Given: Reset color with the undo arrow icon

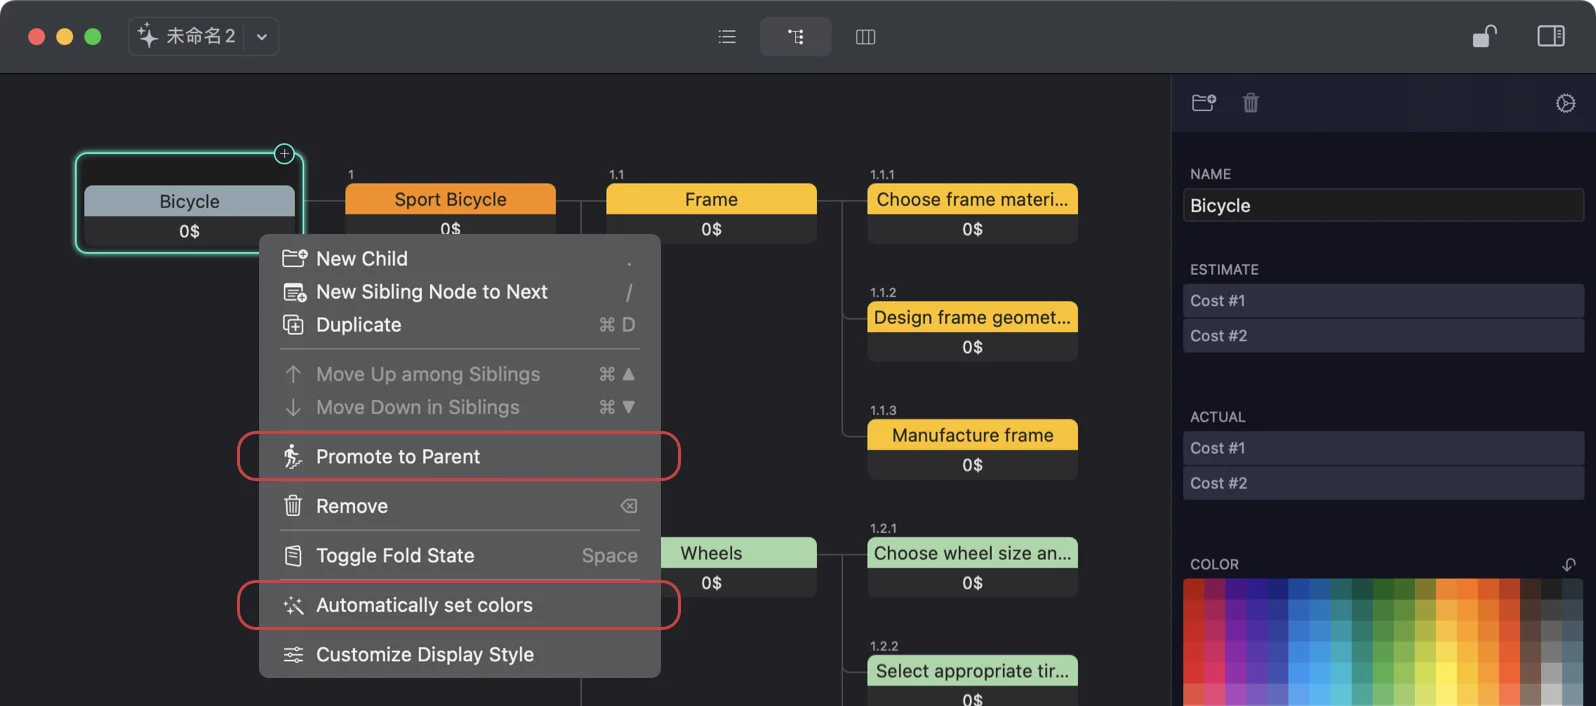Looking at the screenshot, I should 1568,564.
